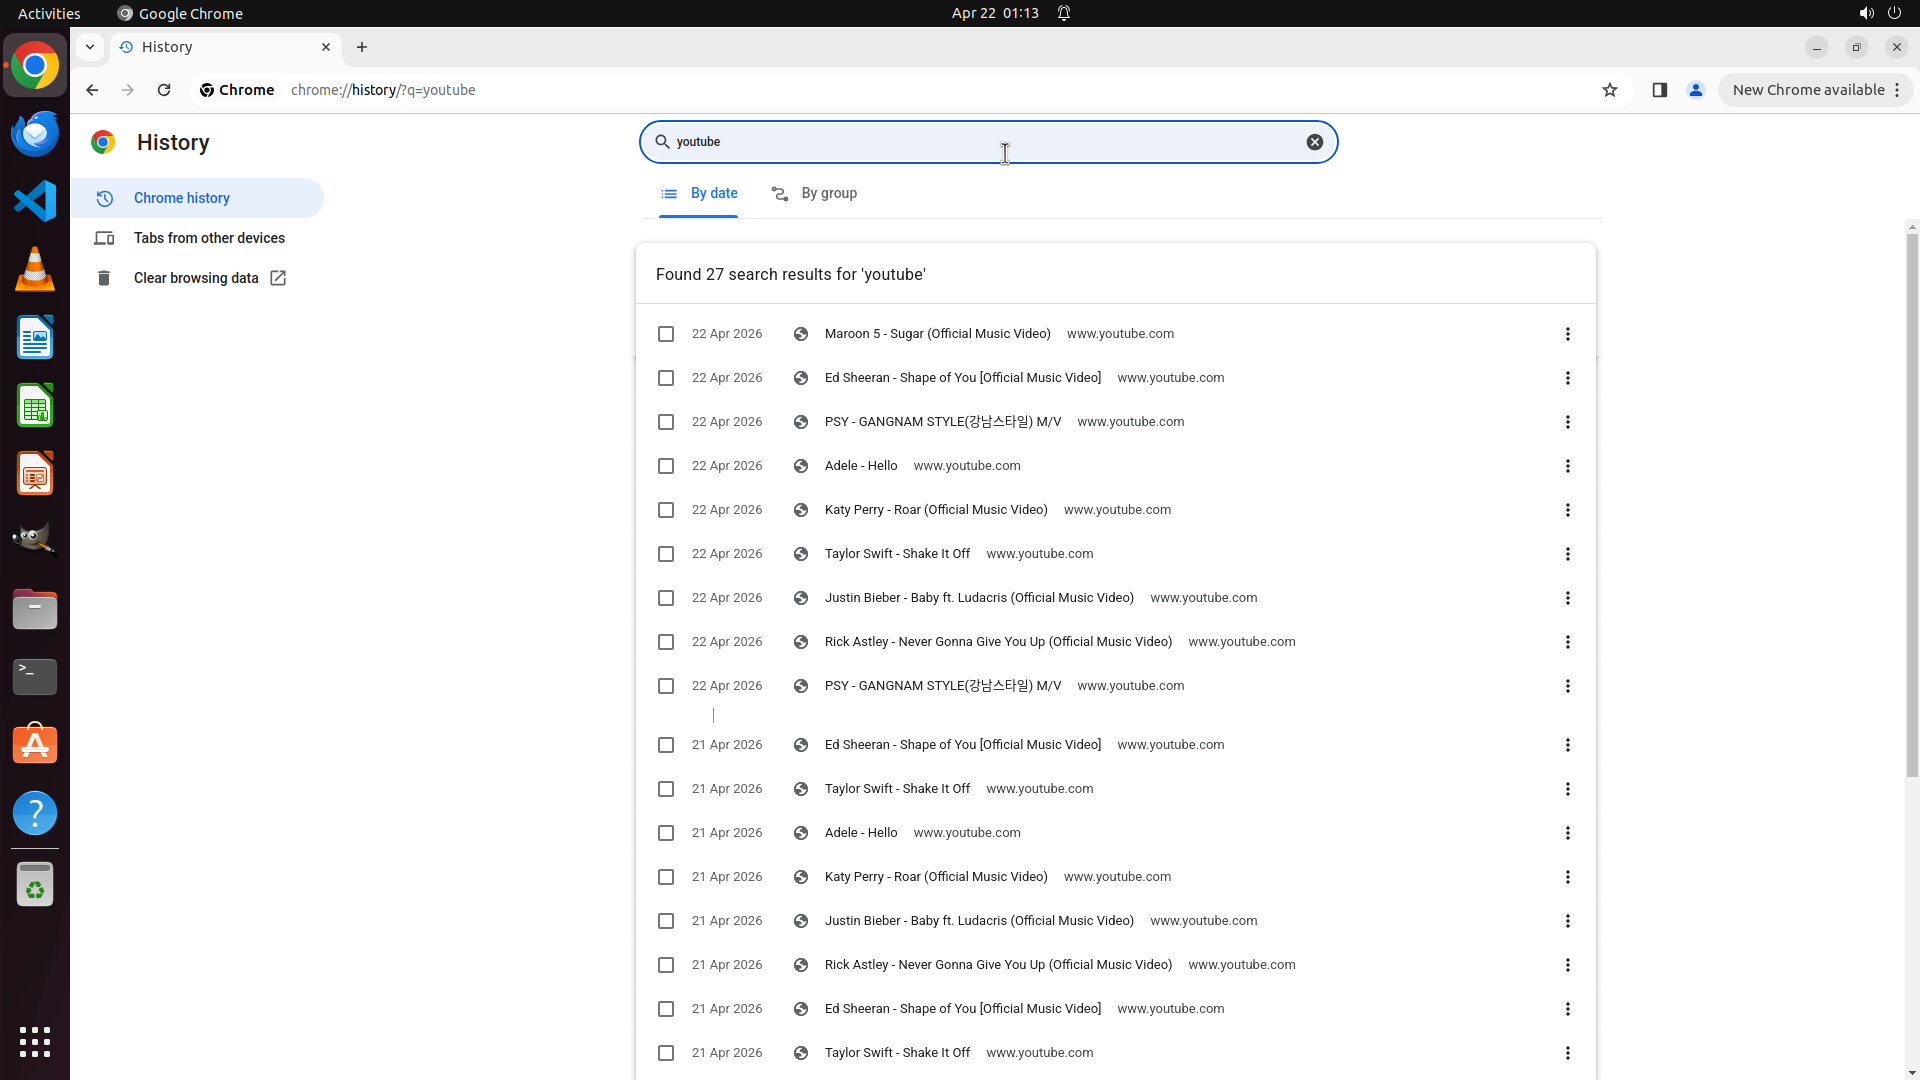
Task: Expand the tab search dropdown arrow
Action: 90,47
